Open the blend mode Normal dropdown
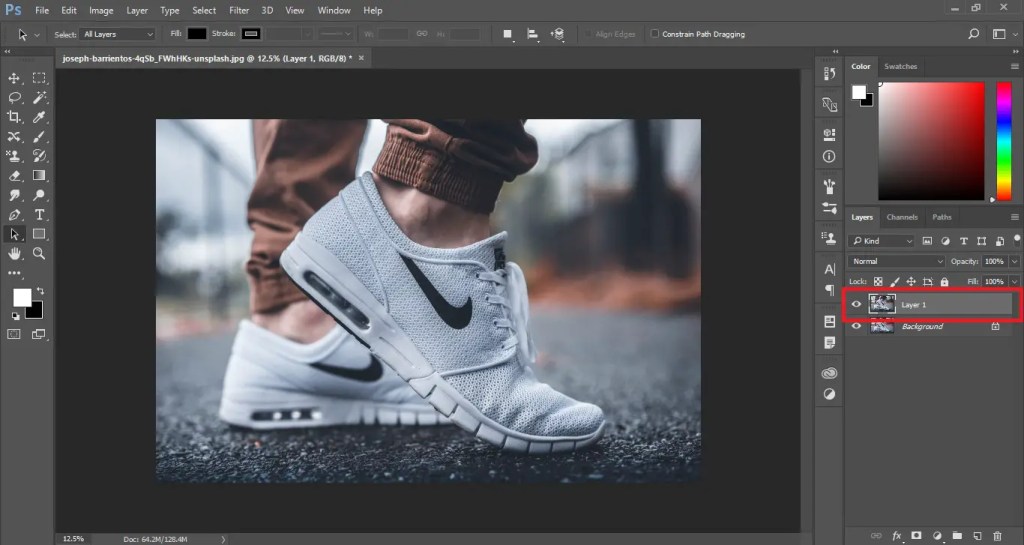The height and width of the screenshot is (545, 1024). coord(896,261)
